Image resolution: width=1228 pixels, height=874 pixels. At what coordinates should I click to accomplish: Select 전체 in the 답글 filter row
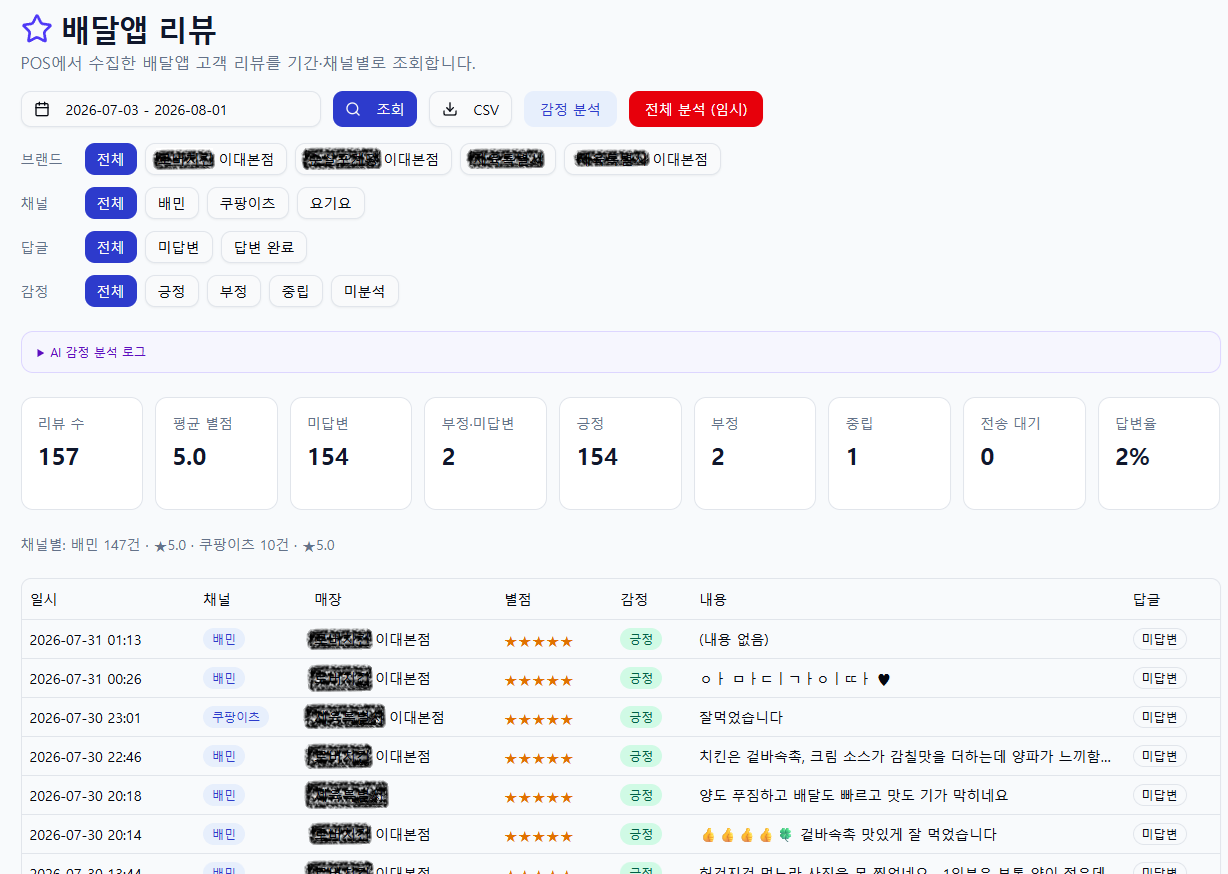pyautogui.click(x=111, y=247)
